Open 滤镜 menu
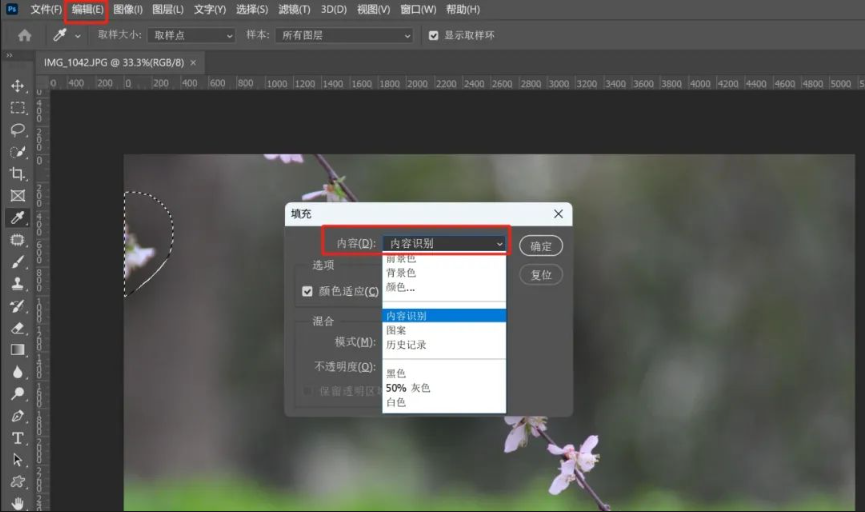865x512 pixels. tap(294, 9)
